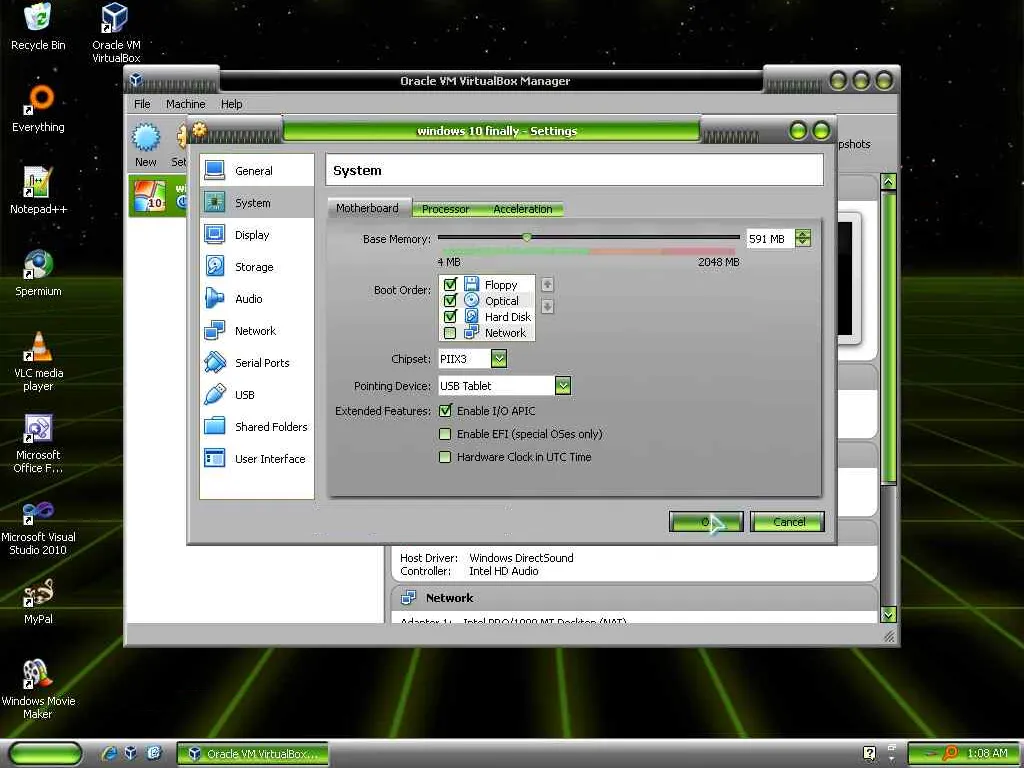
Task: Toggle Enable I/O APIC checkbox
Action: pos(445,411)
